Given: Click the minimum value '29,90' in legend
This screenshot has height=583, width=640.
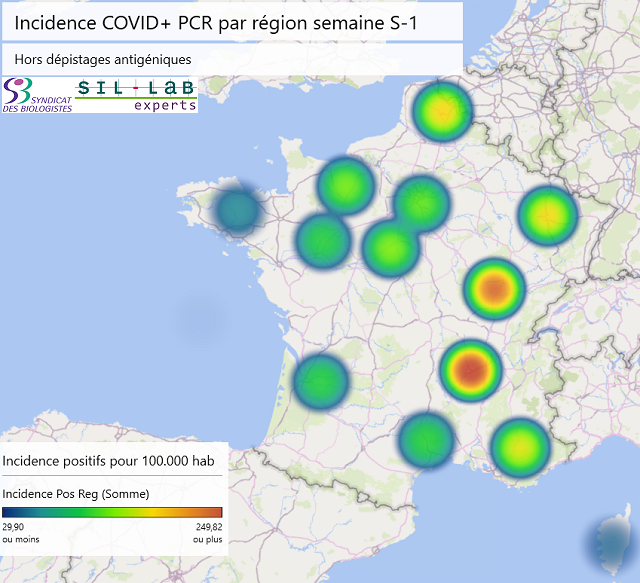Looking at the screenshot, I should coord(13,527).
